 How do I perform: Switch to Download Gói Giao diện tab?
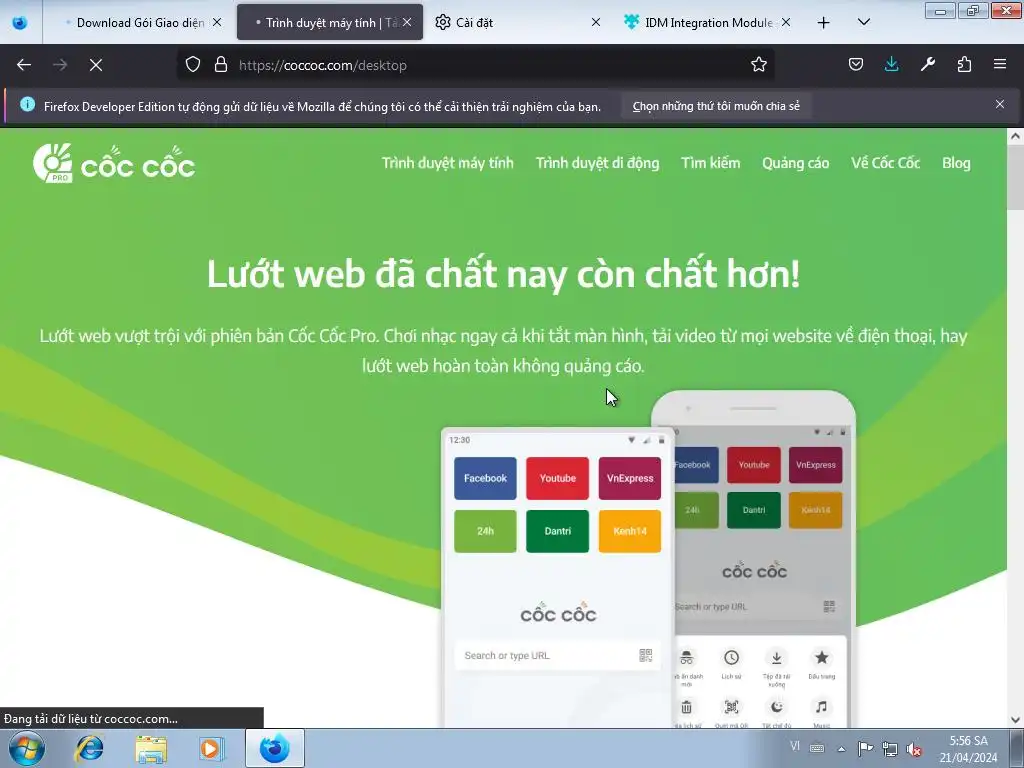click(x=136, y=22)
